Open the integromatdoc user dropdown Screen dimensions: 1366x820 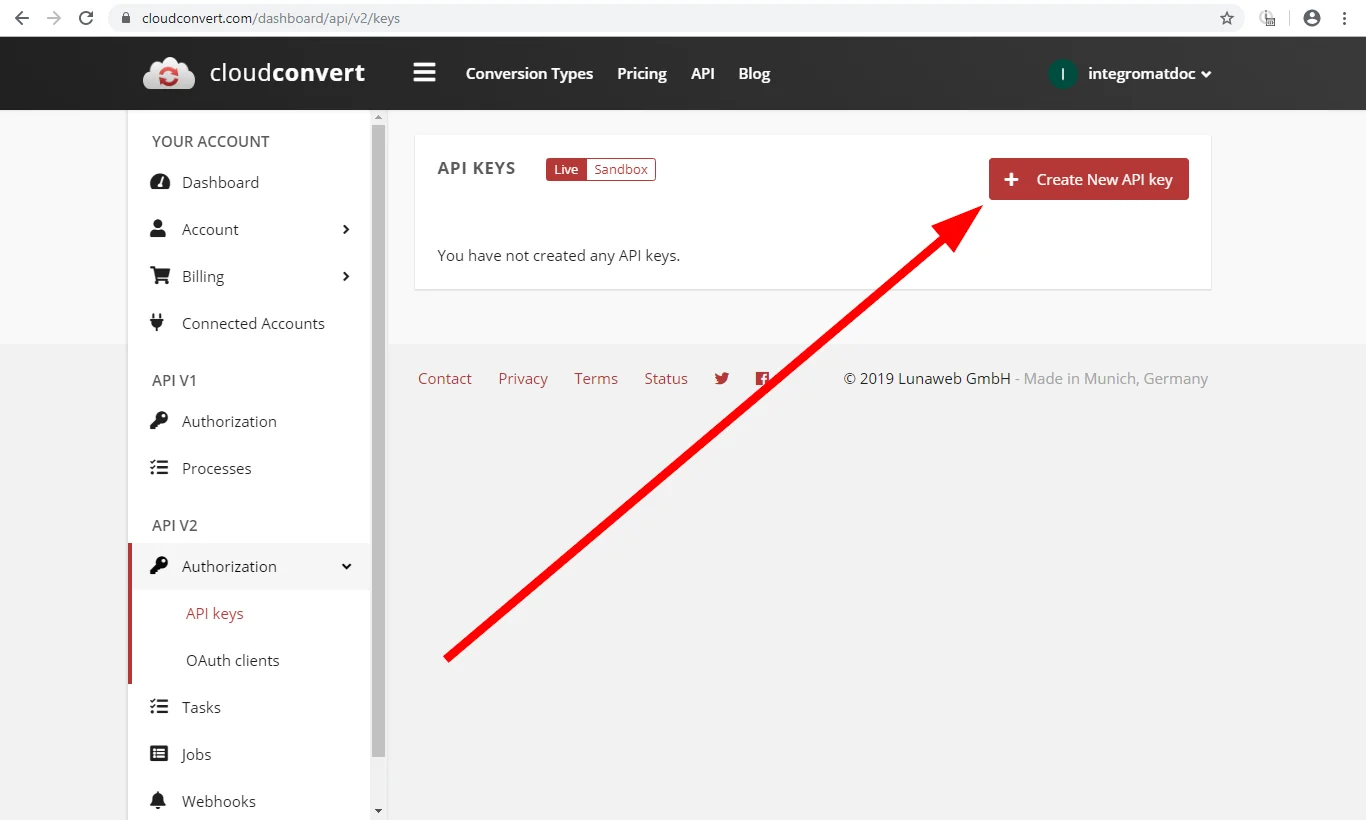click(x=1150, y=74)
